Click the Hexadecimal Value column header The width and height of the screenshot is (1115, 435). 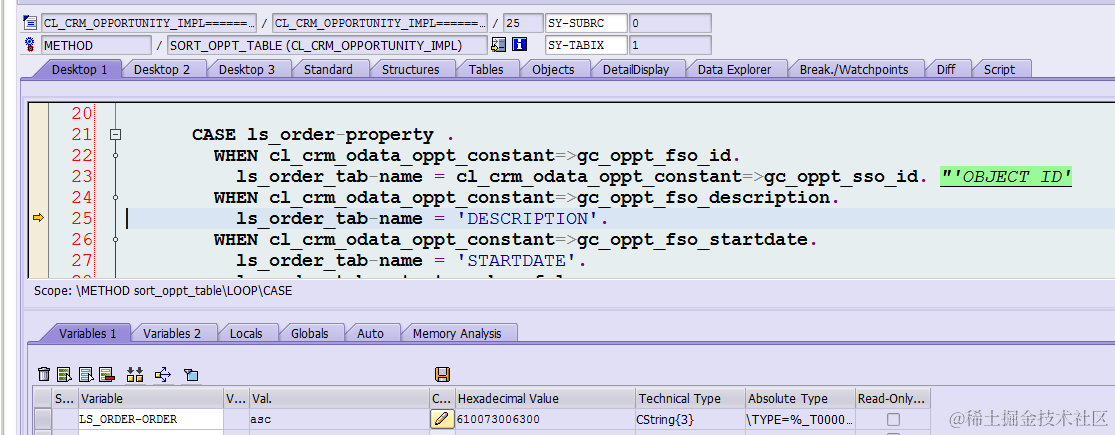[545, 399]
